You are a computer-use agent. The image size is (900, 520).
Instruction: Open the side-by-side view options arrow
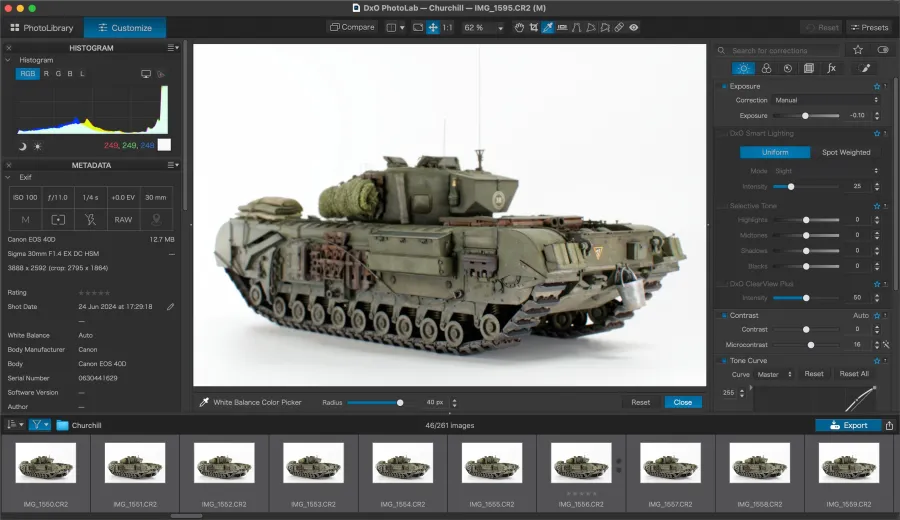click(402, 28)
